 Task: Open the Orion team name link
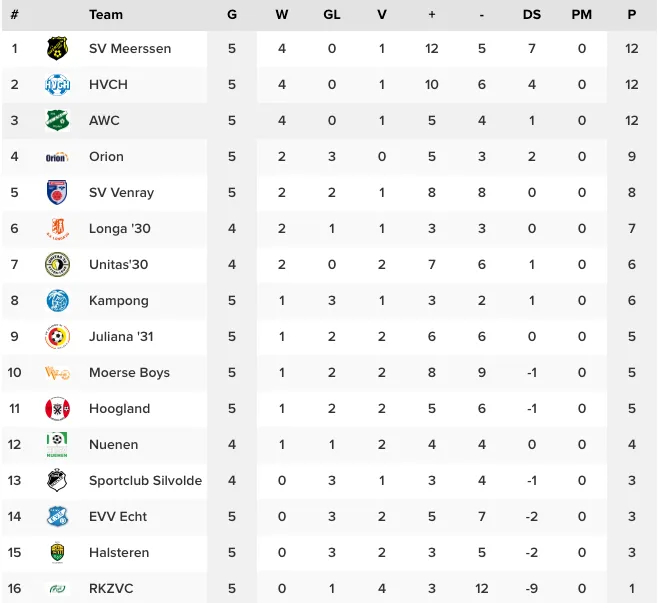[106, 156]
